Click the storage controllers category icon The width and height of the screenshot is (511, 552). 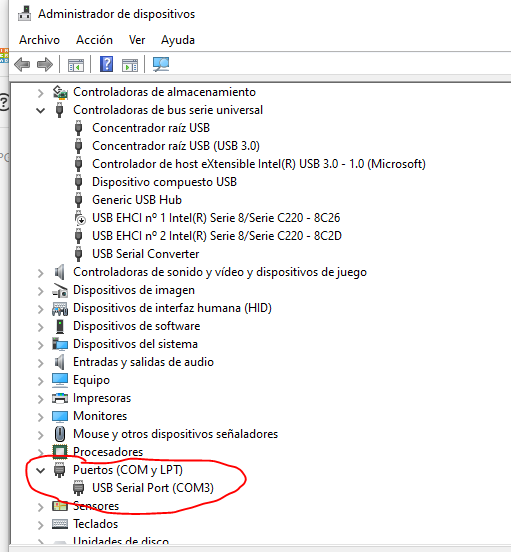[60, 92]
